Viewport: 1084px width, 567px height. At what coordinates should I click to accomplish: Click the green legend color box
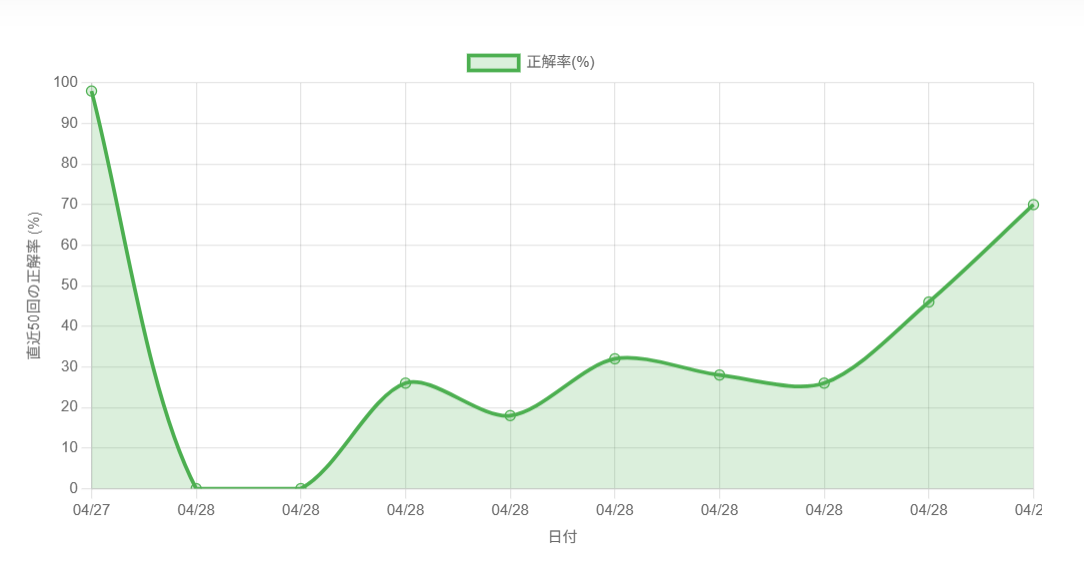point(493,63)
